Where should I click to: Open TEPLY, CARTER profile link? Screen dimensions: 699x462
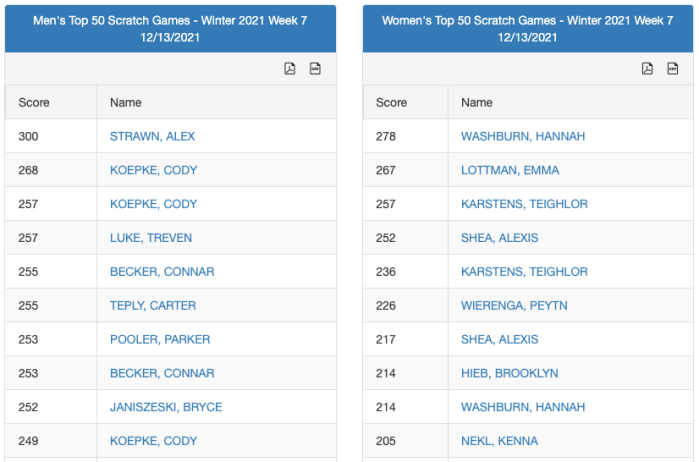point(153,306)
